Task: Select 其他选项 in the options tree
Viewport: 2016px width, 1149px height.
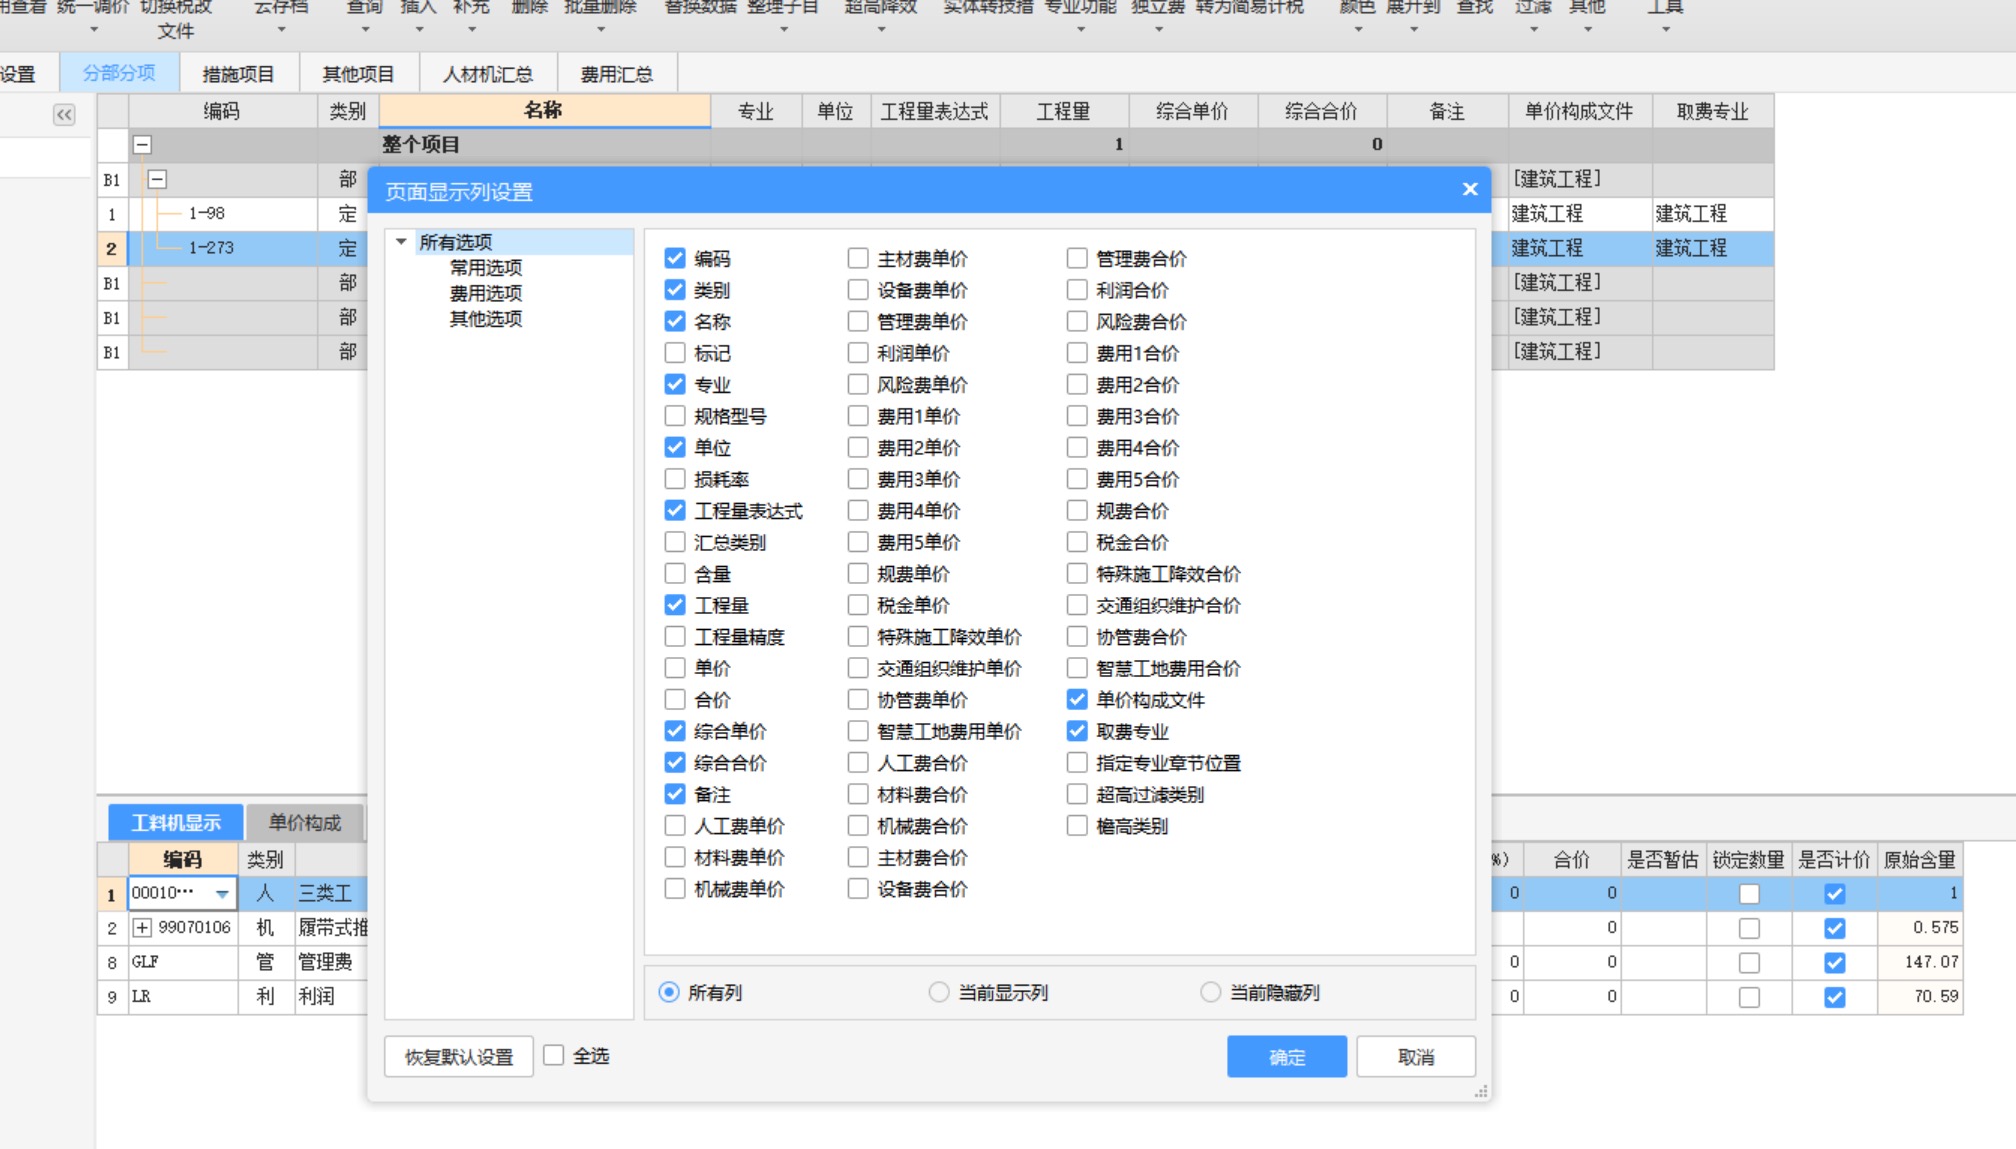Action: [486, 319]
